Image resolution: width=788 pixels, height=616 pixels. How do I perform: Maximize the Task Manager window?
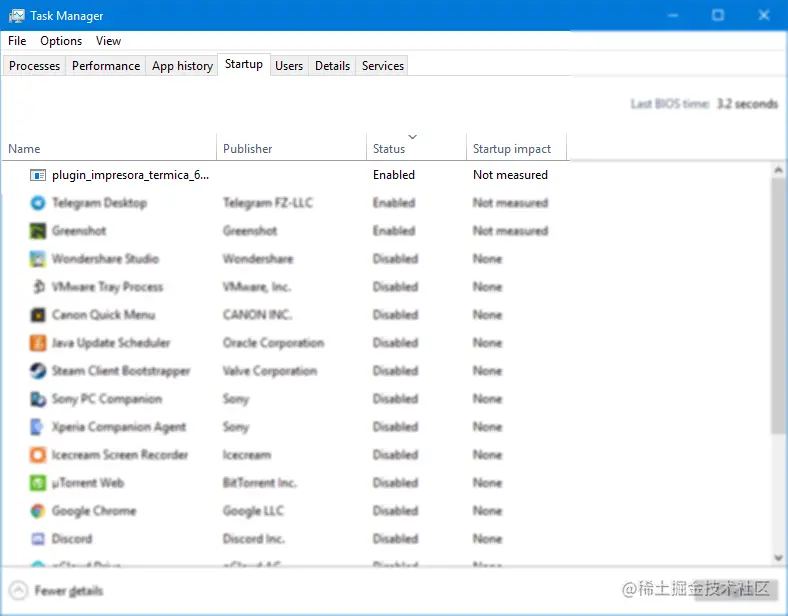[718, 16]
